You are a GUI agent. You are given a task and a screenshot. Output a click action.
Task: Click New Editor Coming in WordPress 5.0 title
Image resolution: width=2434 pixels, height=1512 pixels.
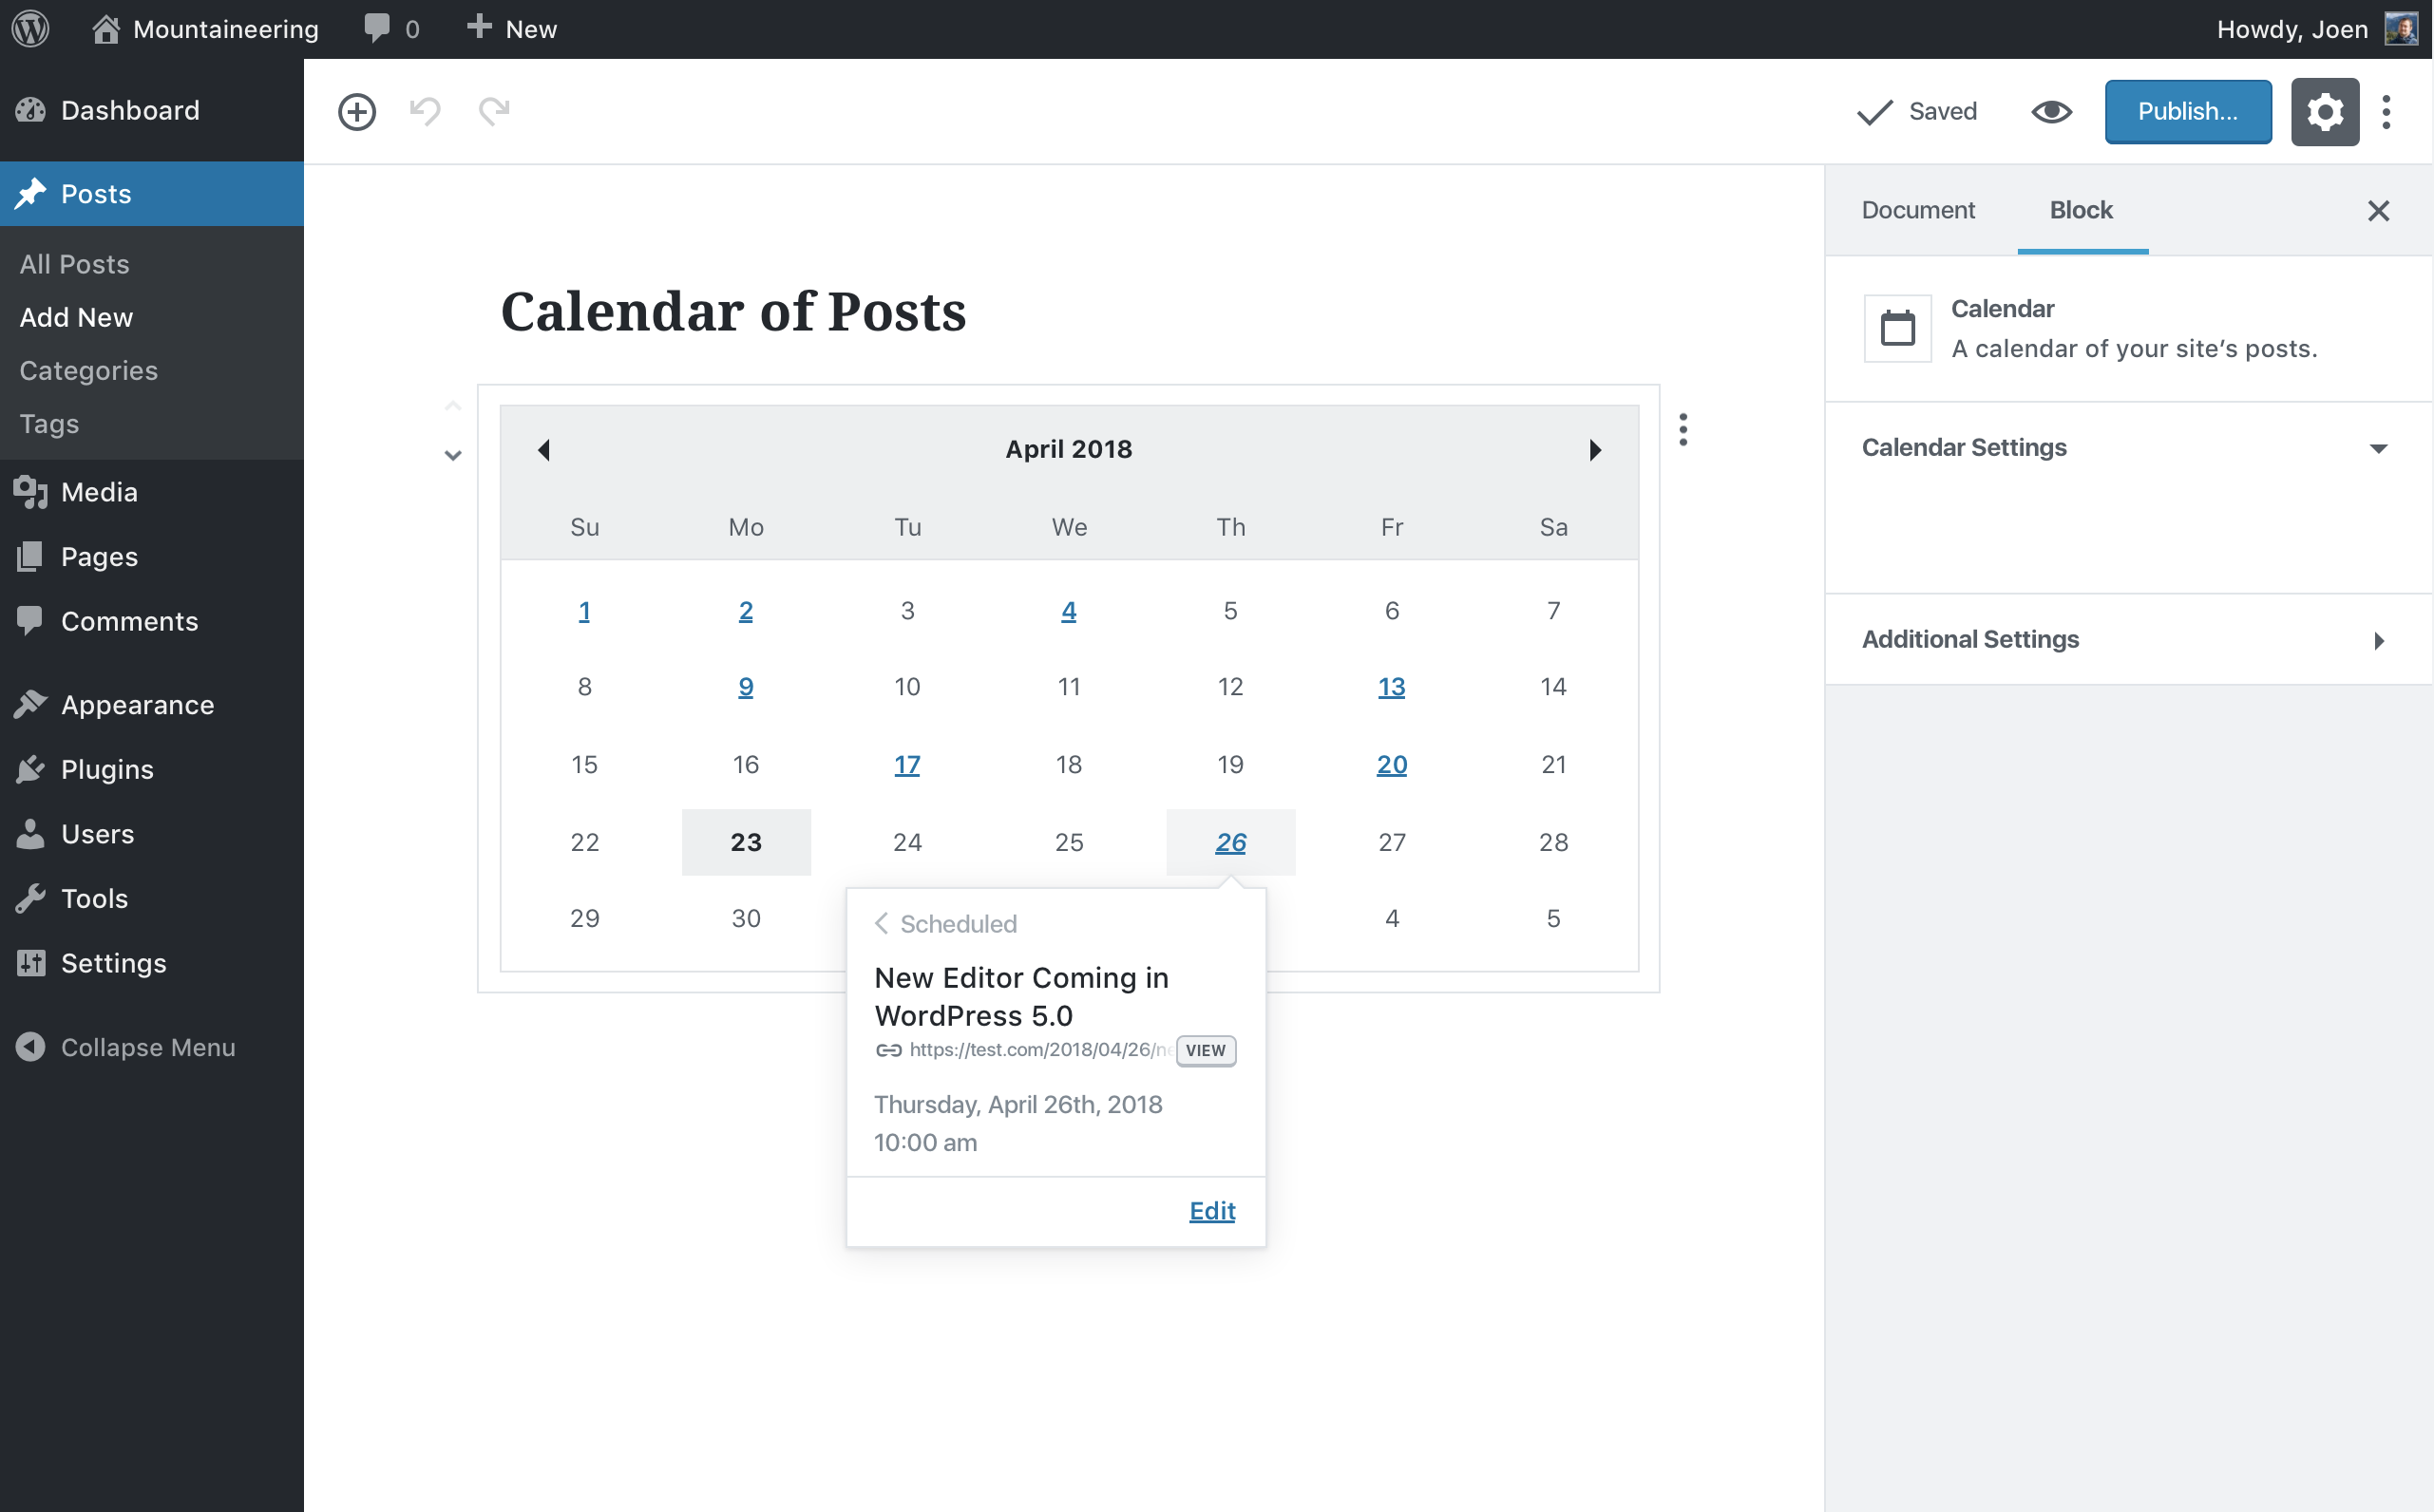(1021, 996)
